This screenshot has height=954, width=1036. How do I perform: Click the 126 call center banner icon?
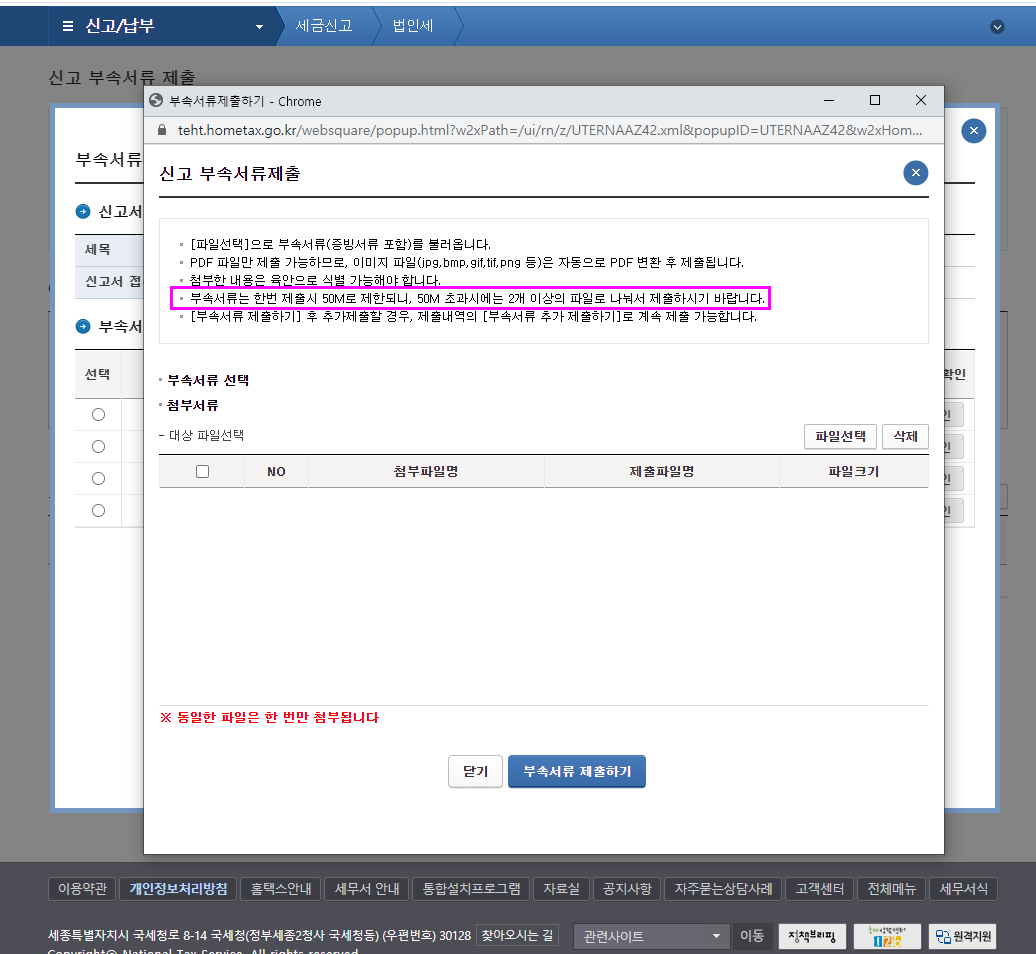click(x=887, y=937)
